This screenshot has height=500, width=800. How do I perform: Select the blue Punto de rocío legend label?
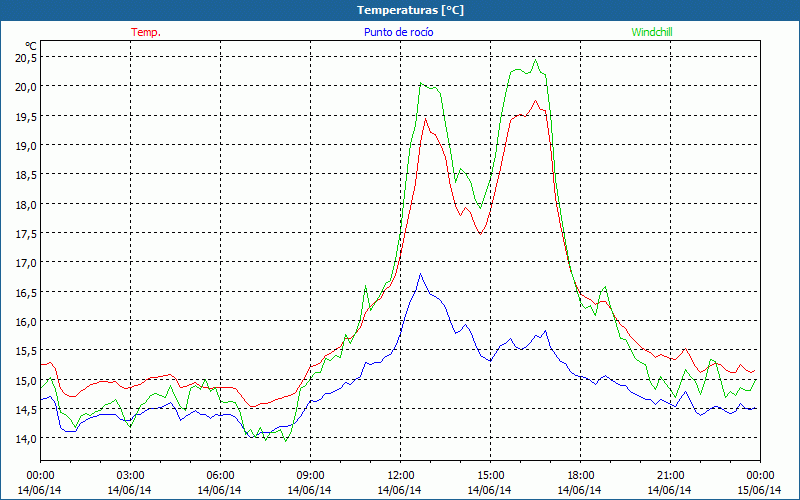tap(399, 32)
